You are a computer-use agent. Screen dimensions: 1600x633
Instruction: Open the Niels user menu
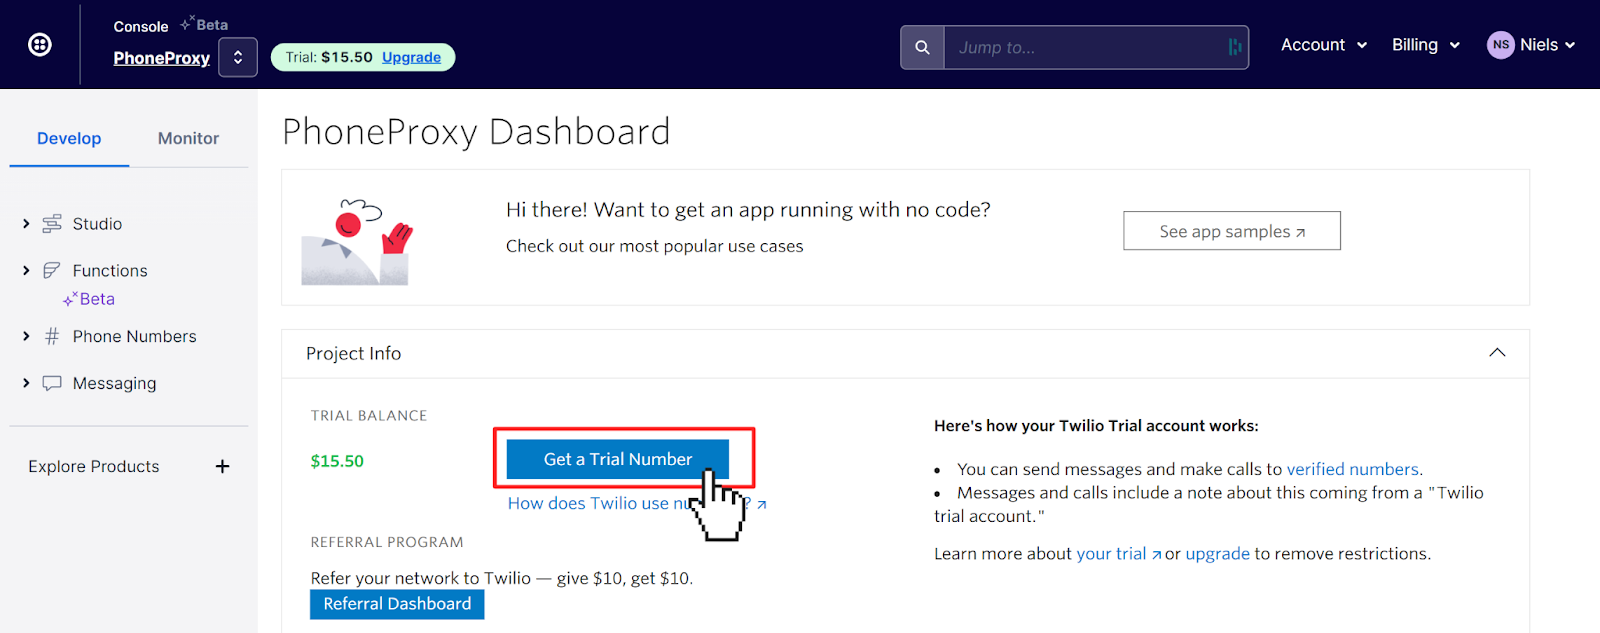click(1531, 45)
